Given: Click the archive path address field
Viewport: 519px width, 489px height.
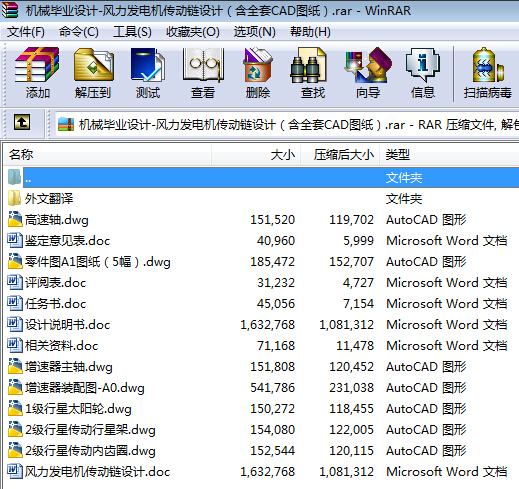Looking at the screenshot, I should (x=287, y=125).
